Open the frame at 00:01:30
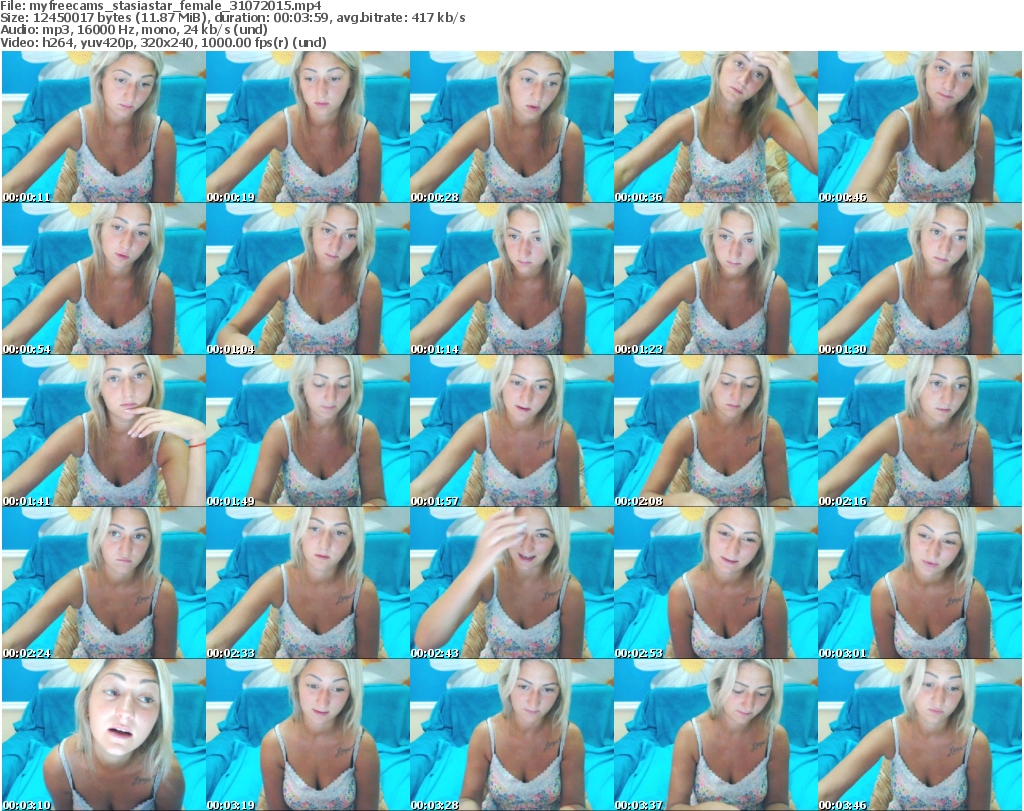1024x811 pixels. pos(920,279)
